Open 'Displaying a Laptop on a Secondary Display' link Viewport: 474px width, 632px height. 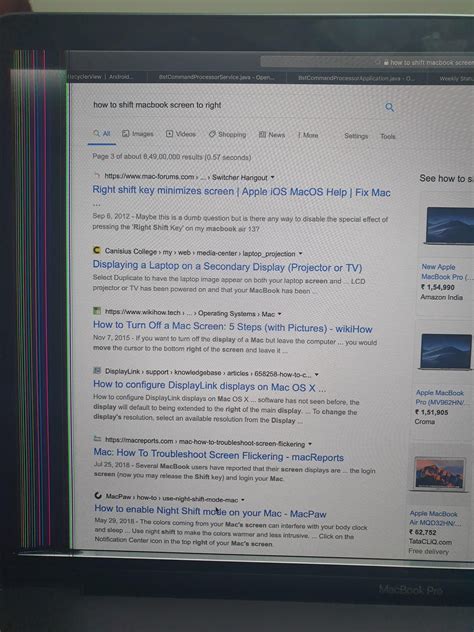click(x=227, y=266)
